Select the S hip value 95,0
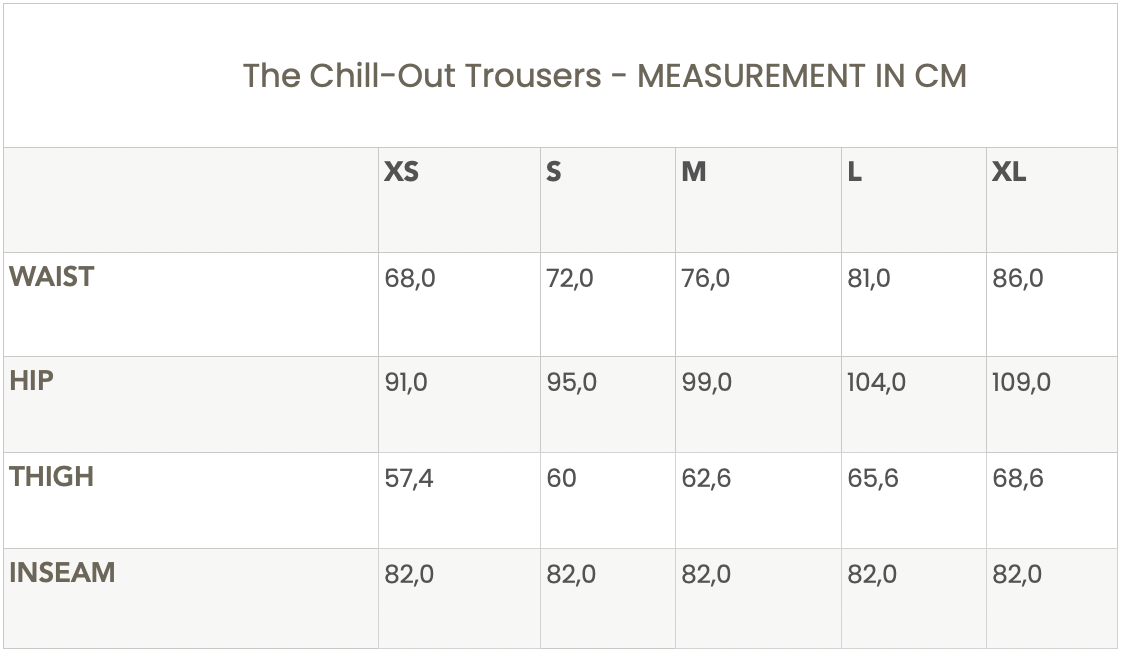The width and height of the screenshot is (1126, 656). click(571, 382)
